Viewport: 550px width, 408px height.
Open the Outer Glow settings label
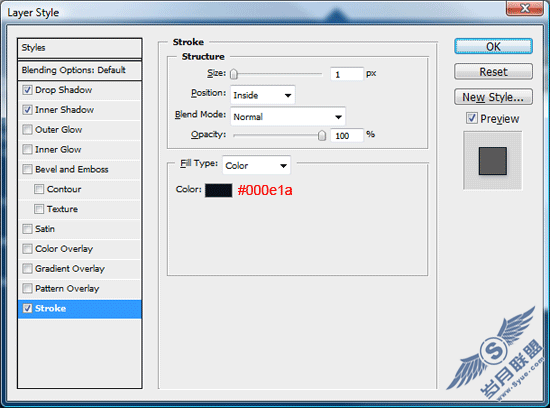coord(59,130)
